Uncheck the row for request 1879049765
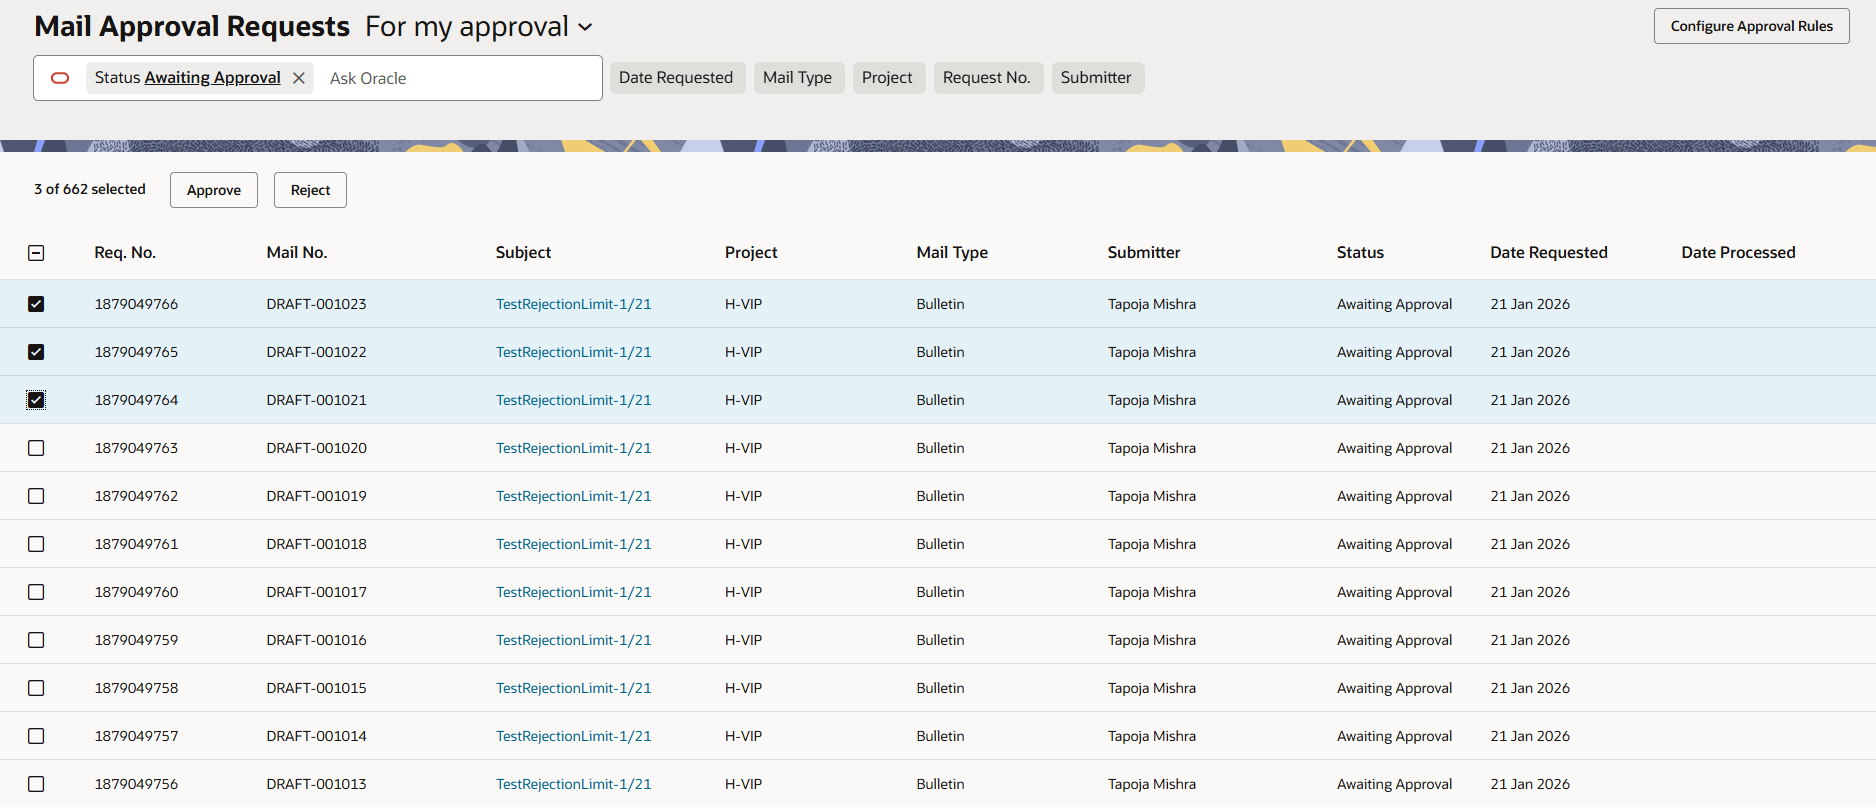The height and width of the screenshot is (807, 1876). click(36, 352)
